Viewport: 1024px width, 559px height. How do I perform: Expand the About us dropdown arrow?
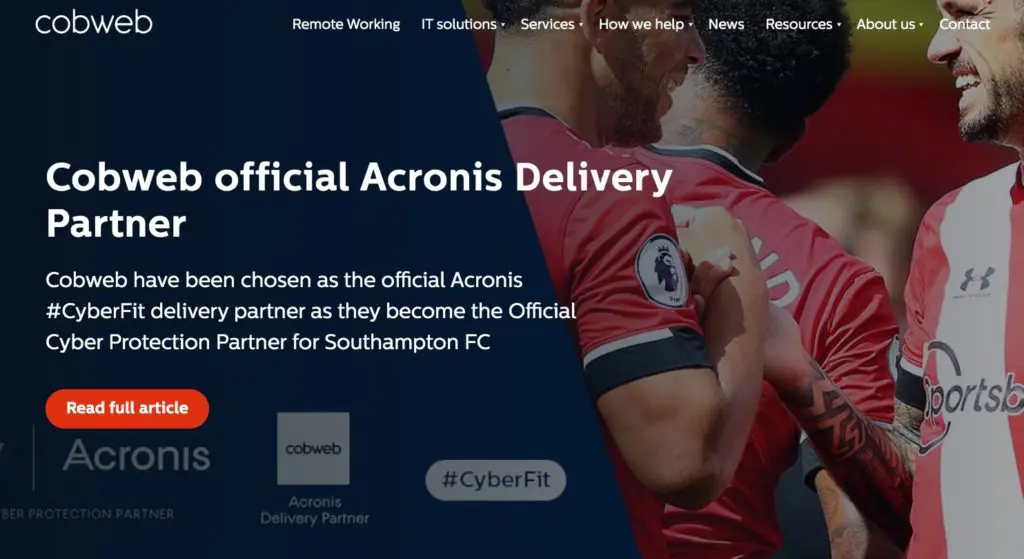(x=921, y=25)
